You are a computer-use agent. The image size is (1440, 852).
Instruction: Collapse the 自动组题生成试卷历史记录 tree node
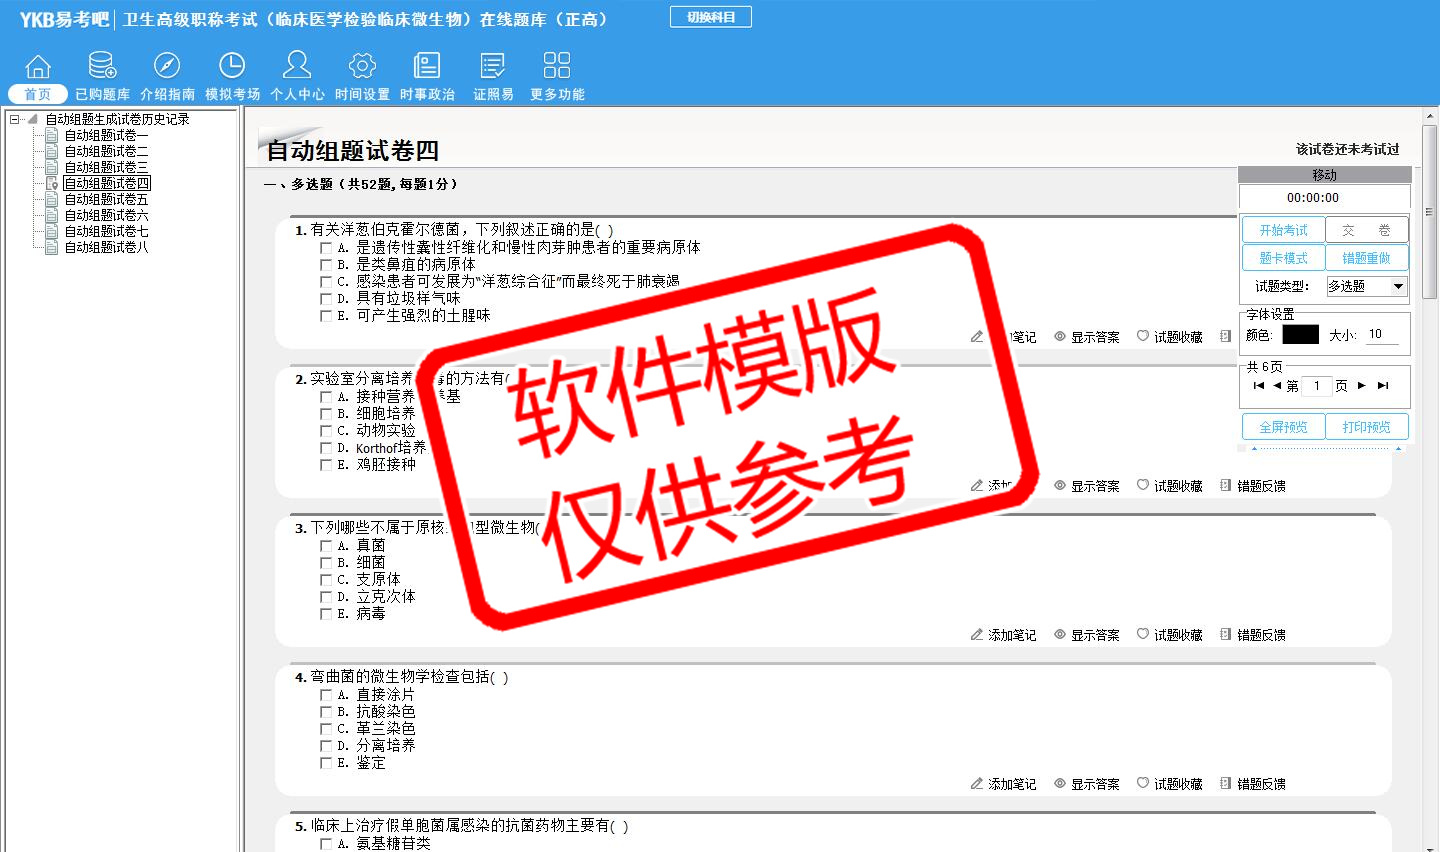[x=15, y=119]
